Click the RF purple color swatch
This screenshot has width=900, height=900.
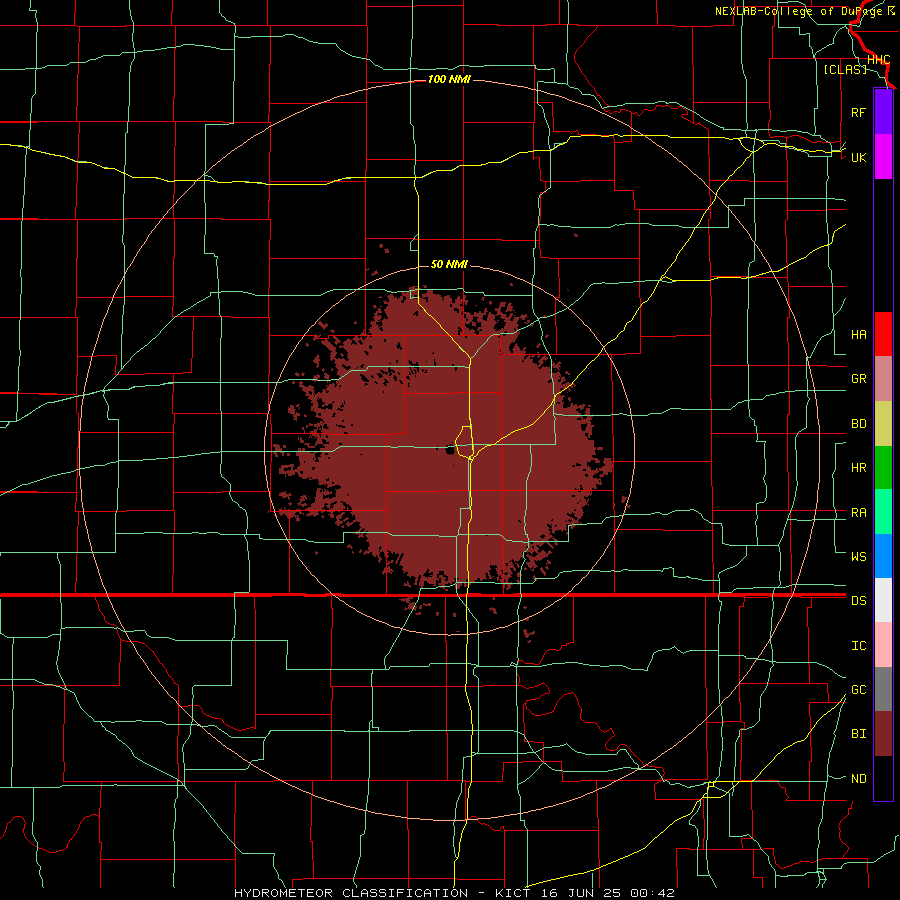883,112
